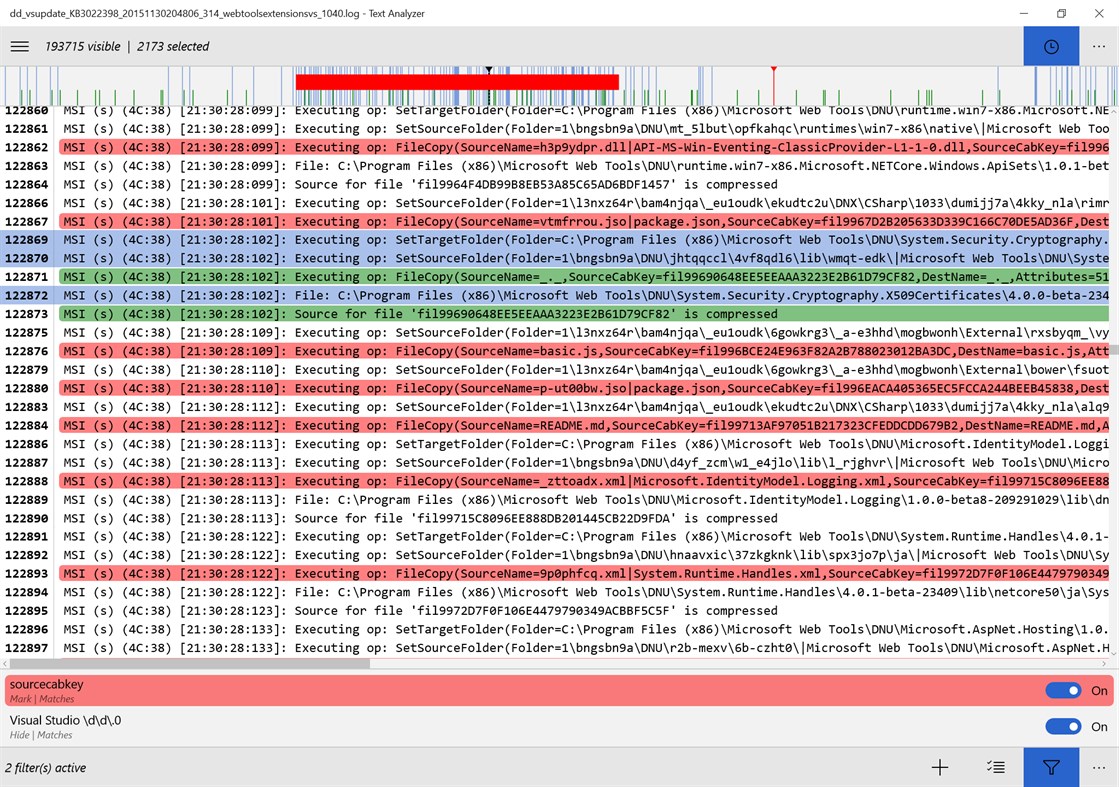Click the clock history button
Image resolution: width=1119 pixels, height=787 pixels.
tap(1050, 46)
